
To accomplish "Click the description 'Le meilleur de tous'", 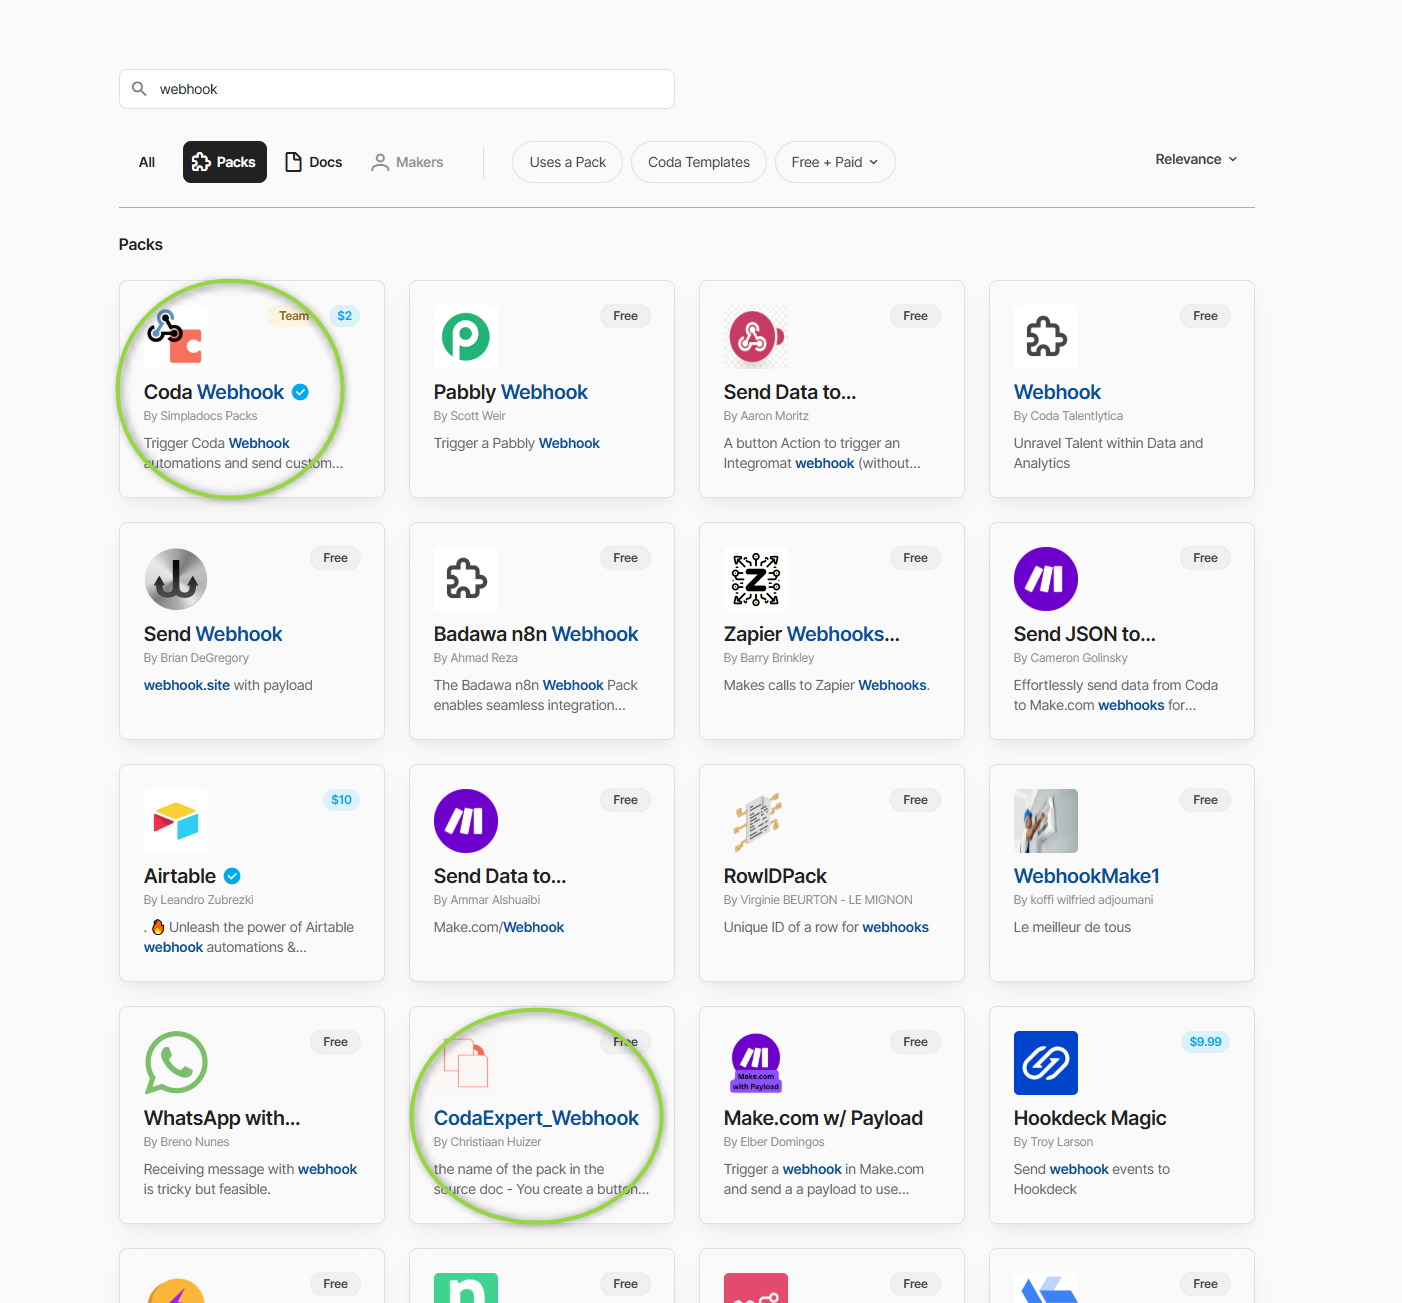I will click(1073, 927).
